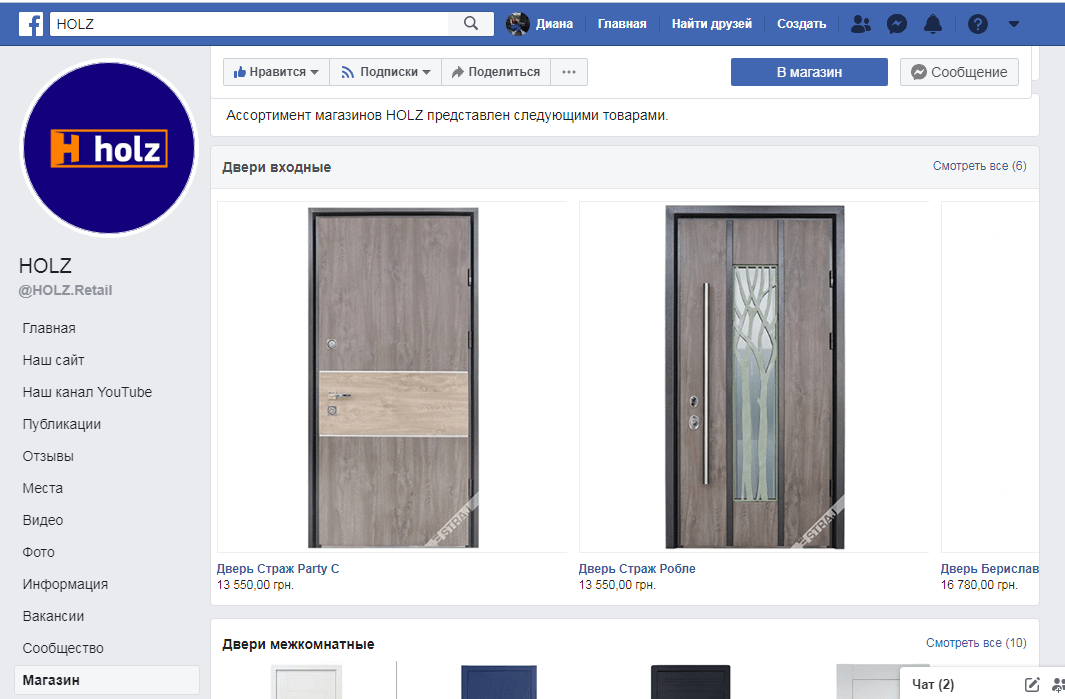
Task: Open the Подписки dropdown button
Action: tap(386, 72)
